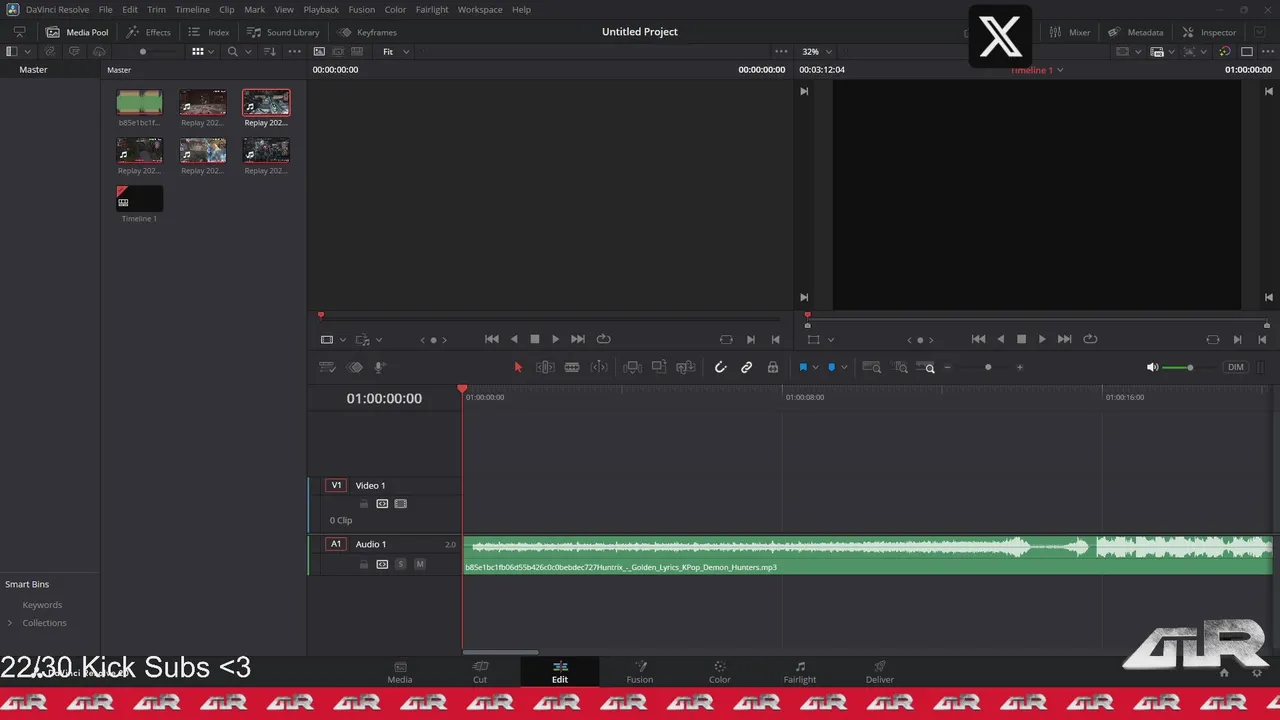Open timeline viewer 32% zoom dropdown
The width and height of the screenshot is (1280, 720).
click(x=818, y=51)
